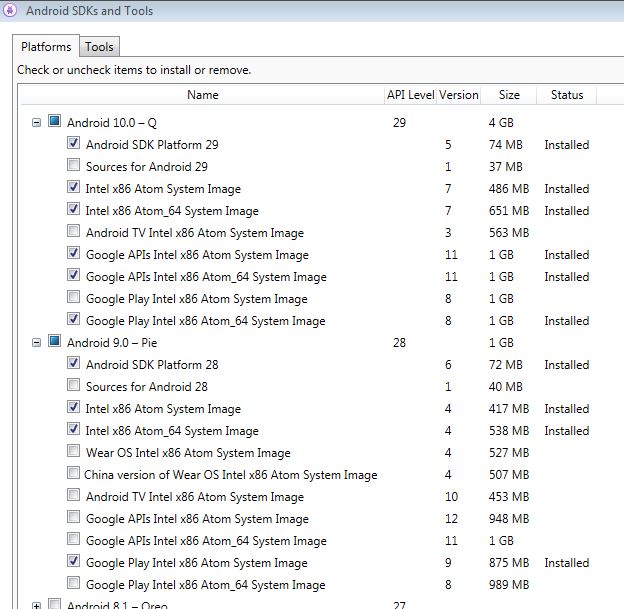
Task: Select the Android 9.0 – Pie row label
Action: point(112,343)
